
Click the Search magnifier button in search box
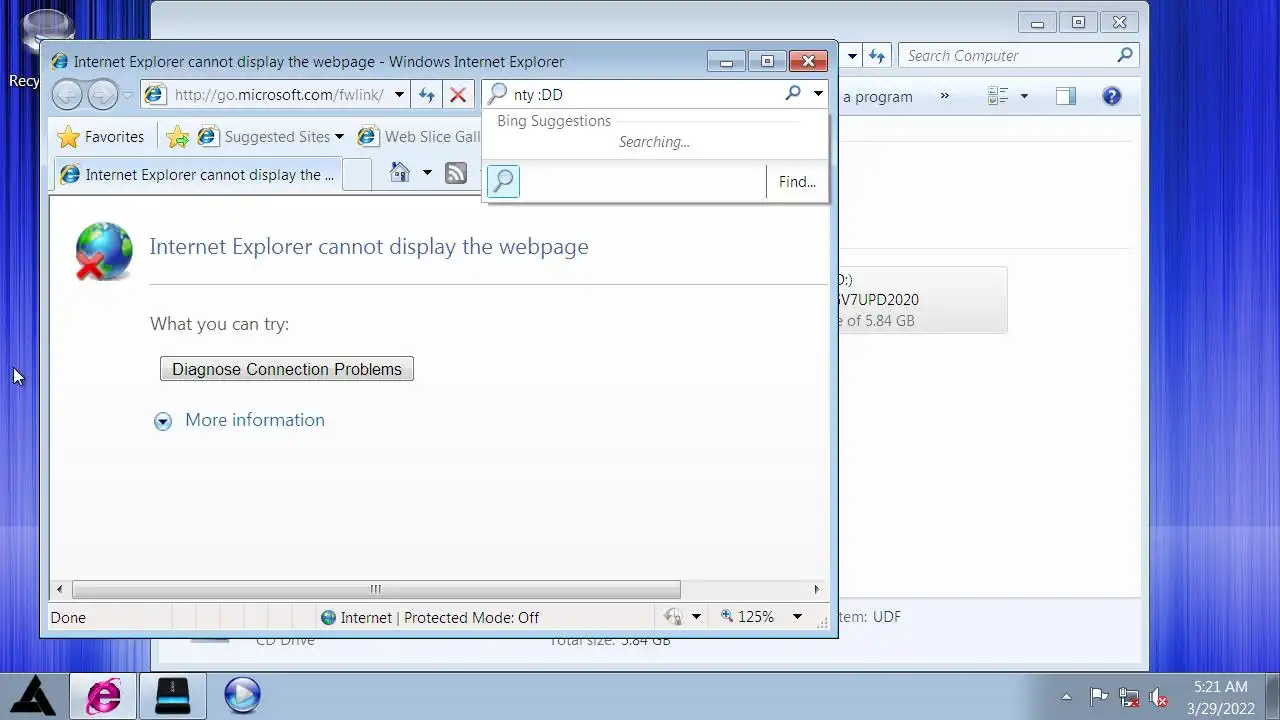click(x=793, y=93)
